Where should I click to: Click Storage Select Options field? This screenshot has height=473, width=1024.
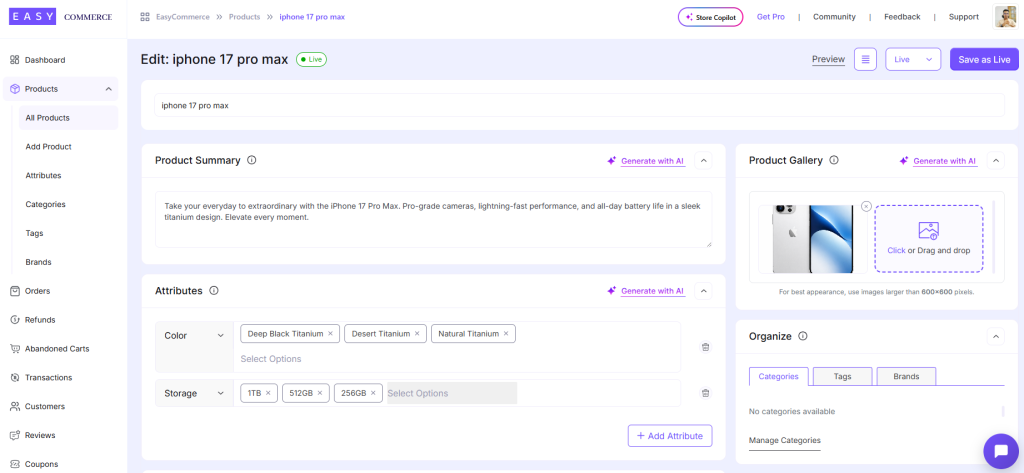pyautogui.click(x=452, y=393)
